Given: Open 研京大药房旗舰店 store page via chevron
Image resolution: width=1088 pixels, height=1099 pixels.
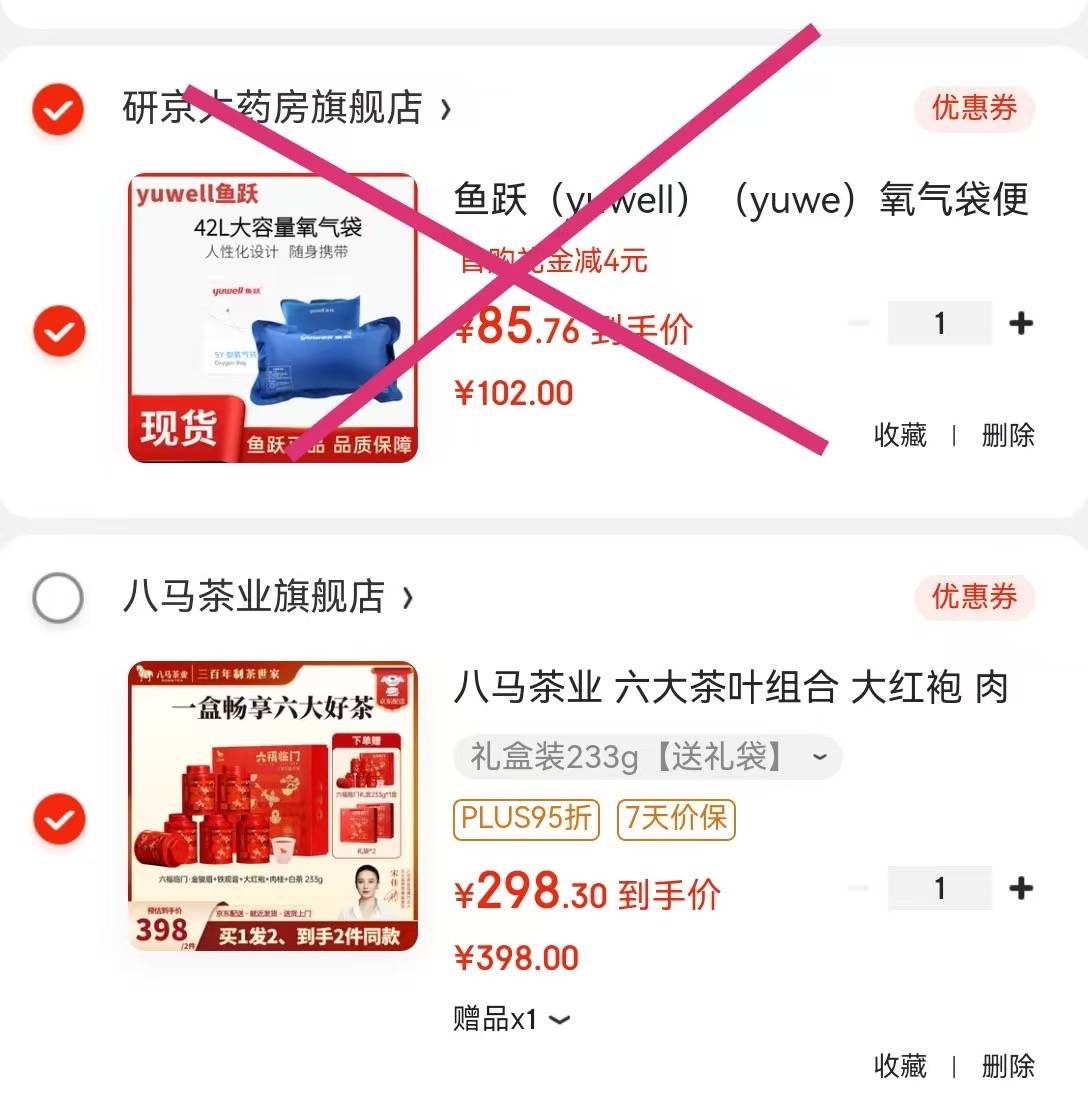Looking at the screenshot, I should pos(445,109).
